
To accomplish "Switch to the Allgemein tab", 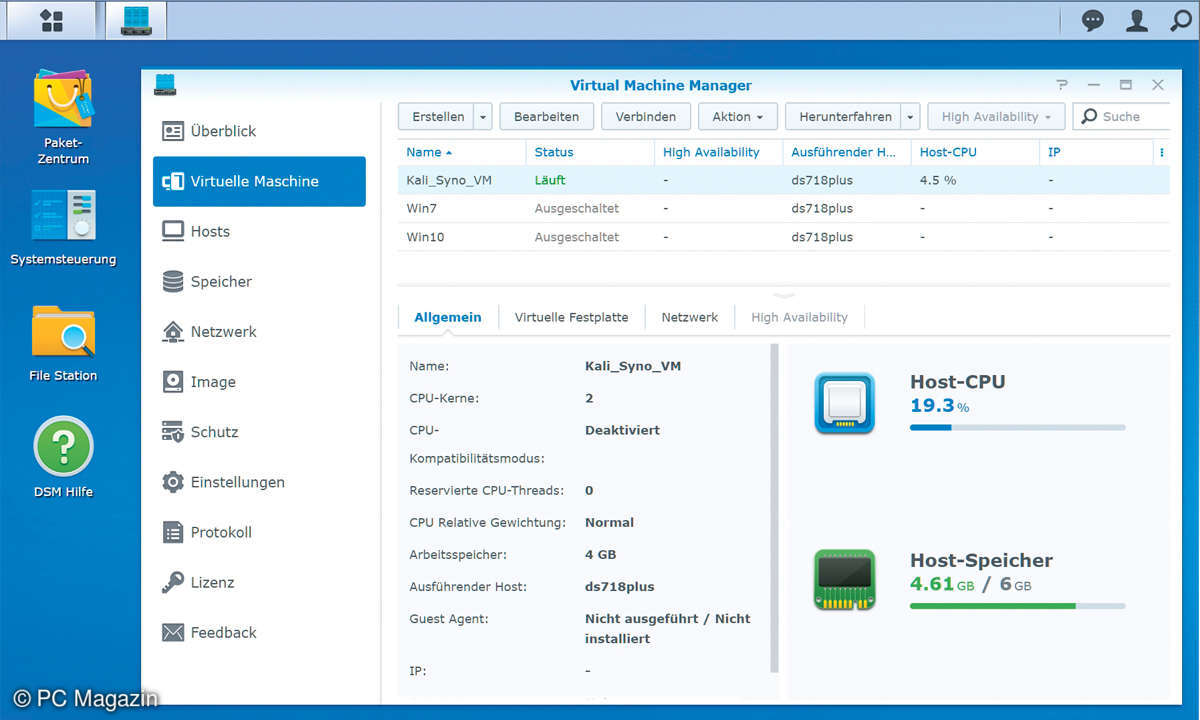I will click(447, 317).
